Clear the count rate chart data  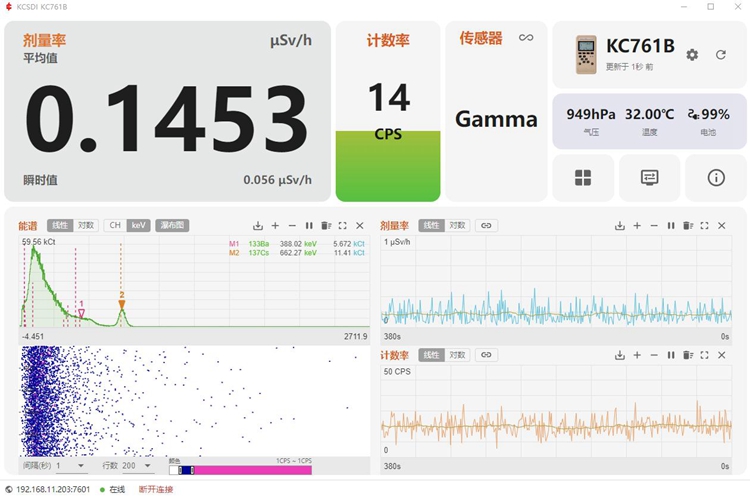688,355
